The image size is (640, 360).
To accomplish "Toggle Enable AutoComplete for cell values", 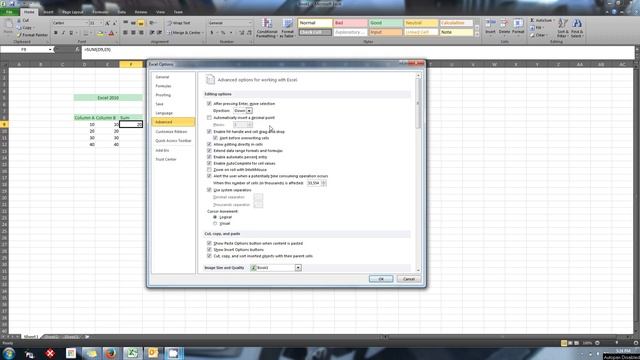I will coord(209,163).
